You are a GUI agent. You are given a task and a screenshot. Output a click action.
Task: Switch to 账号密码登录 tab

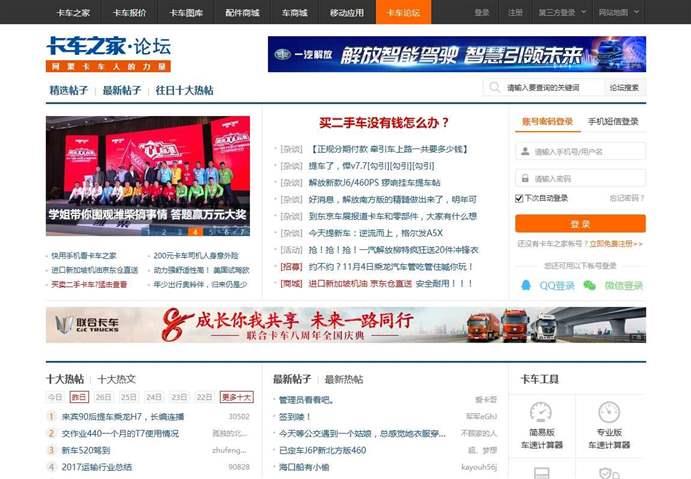point(547,122)
